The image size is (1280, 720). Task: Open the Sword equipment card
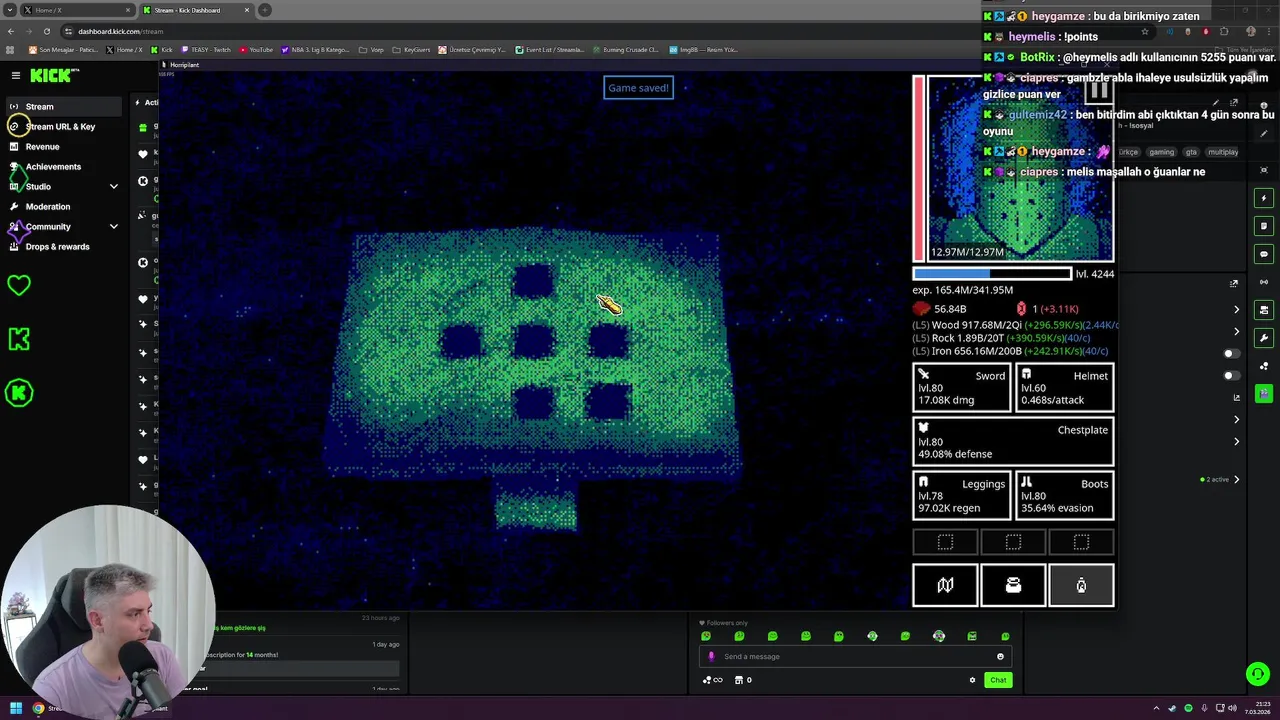coord(962,387)
